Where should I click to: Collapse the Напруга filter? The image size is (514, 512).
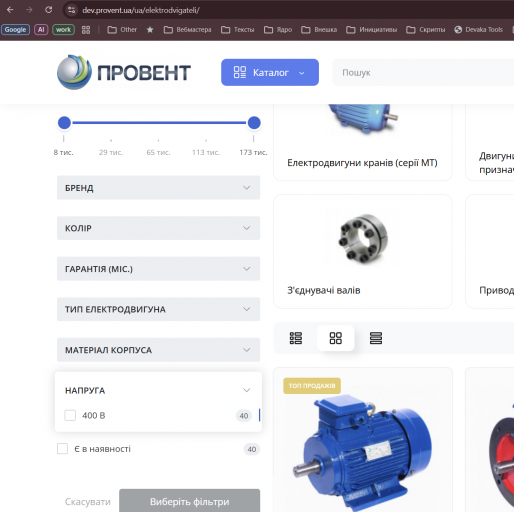[158, 390]
